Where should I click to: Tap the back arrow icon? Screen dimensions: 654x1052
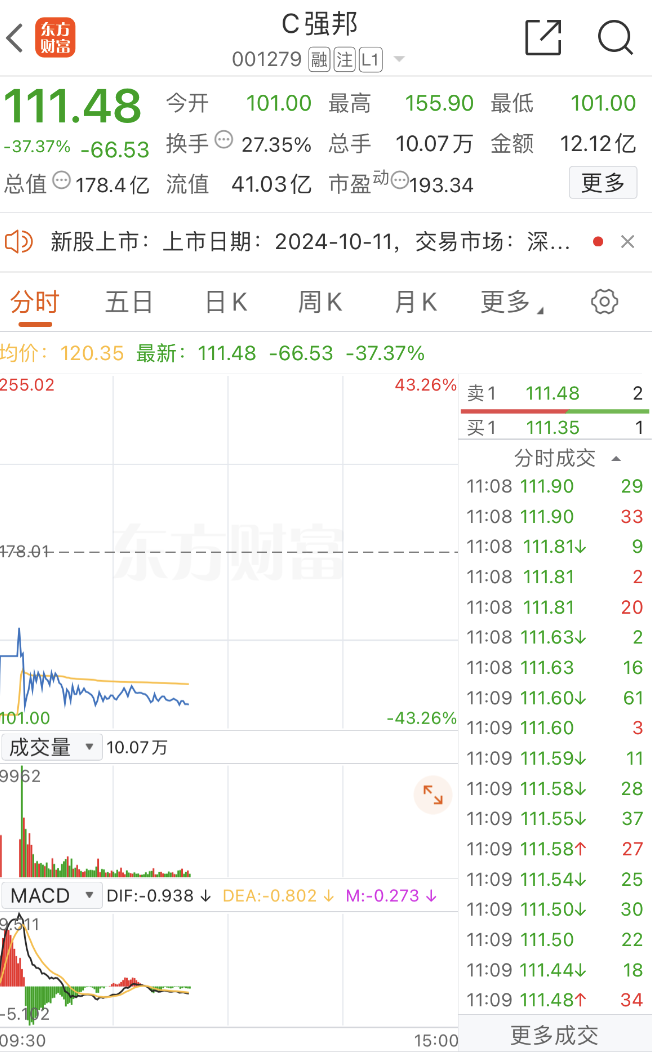[15, 38]
